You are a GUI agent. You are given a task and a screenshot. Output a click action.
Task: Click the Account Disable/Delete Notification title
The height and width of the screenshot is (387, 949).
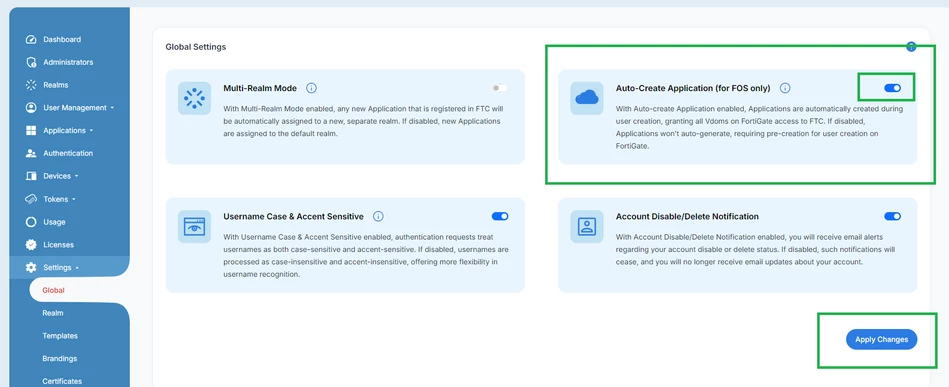[x=687, y=216]
